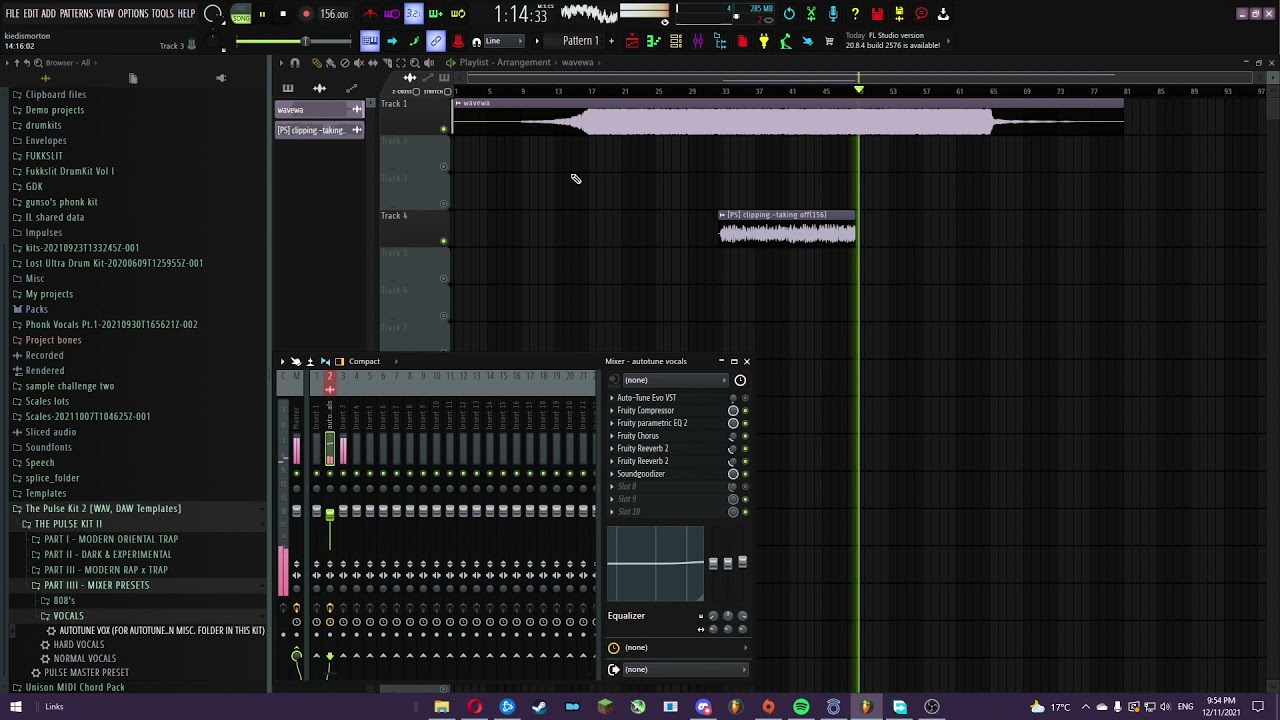The width and height of the screenshot is (1280, 720).
Task: Select the Slip tool in the playlist
Action: click(373, 63)
